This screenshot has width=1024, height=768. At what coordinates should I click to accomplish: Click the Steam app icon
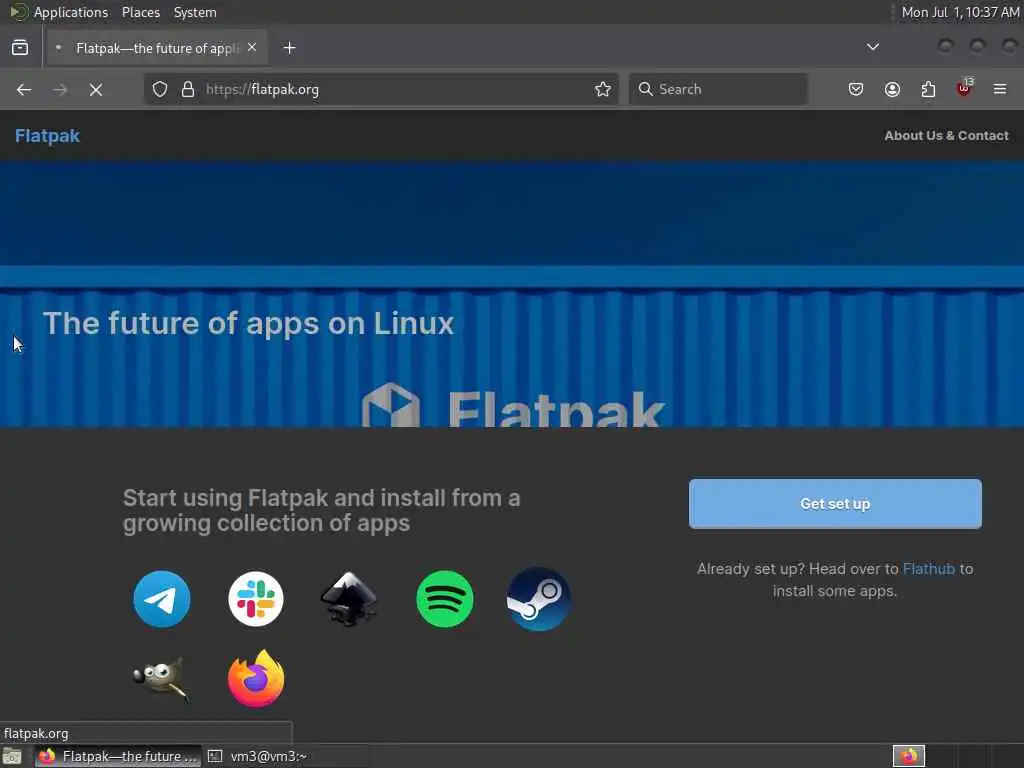(x=538, y=599)
